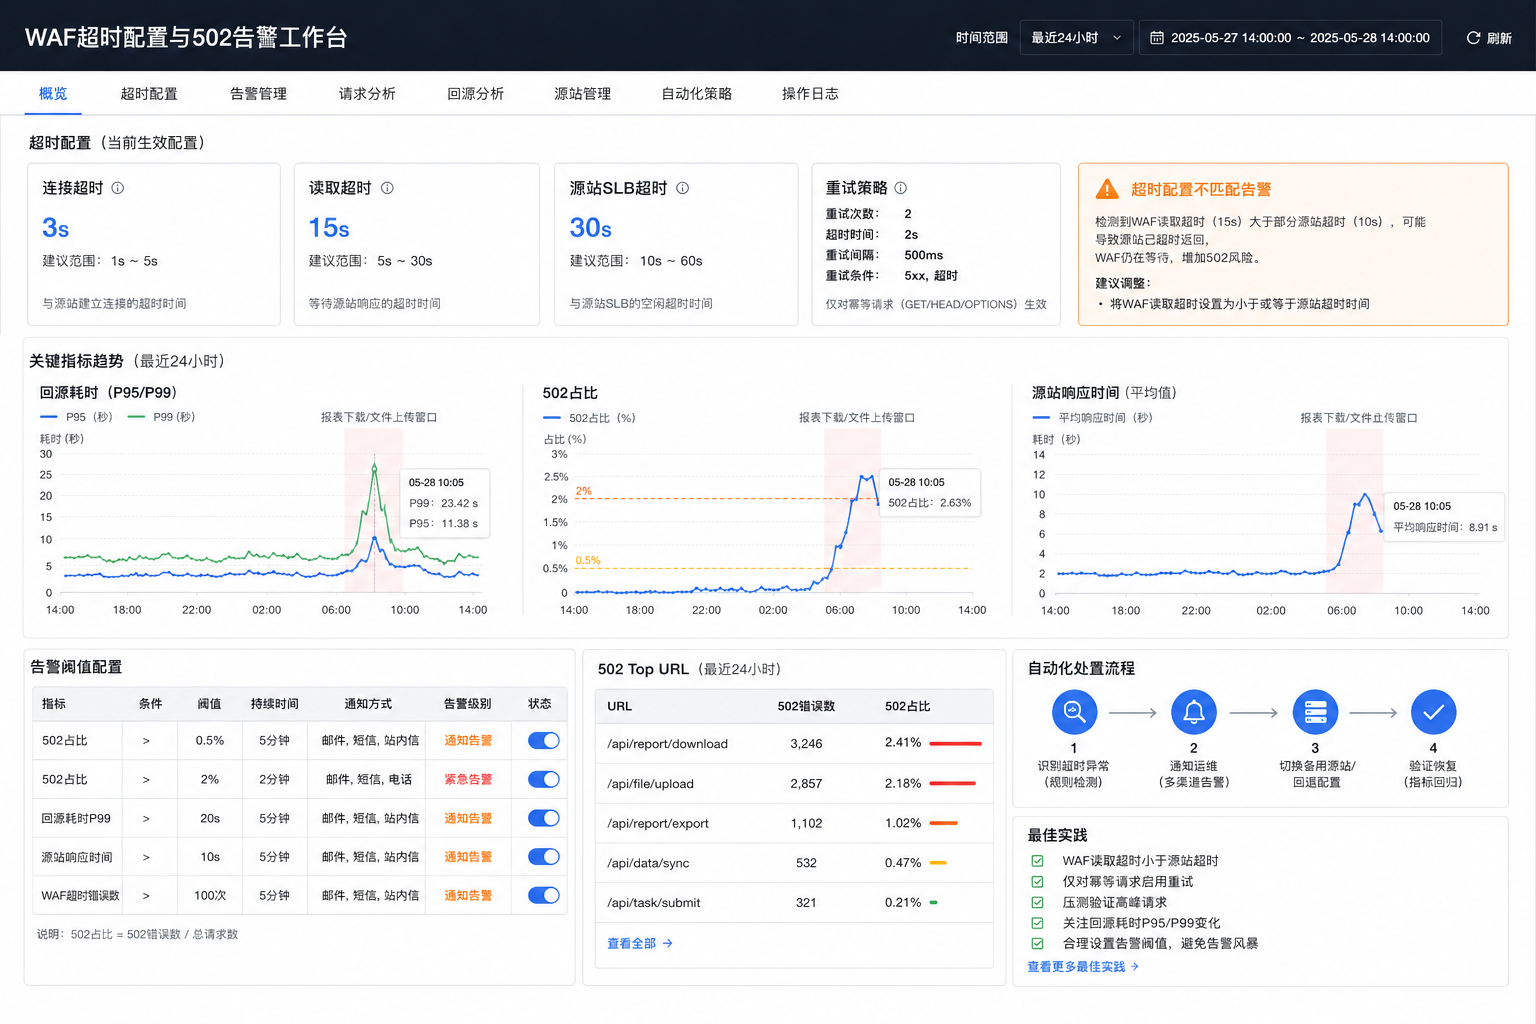Open the 最近24小时 time range dropdown
The width and height of the screenshot is (1536, 1024).
tap(1076, 38)
